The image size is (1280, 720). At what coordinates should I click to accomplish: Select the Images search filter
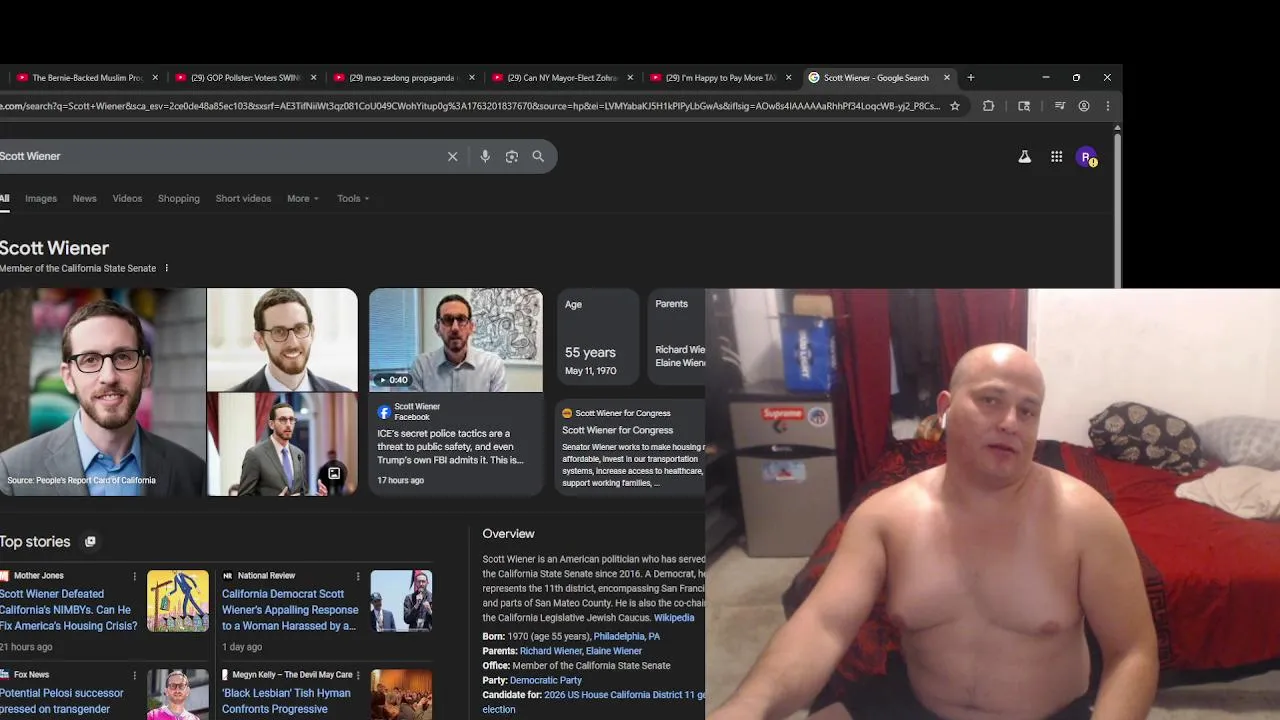click(x=41, y=198)
